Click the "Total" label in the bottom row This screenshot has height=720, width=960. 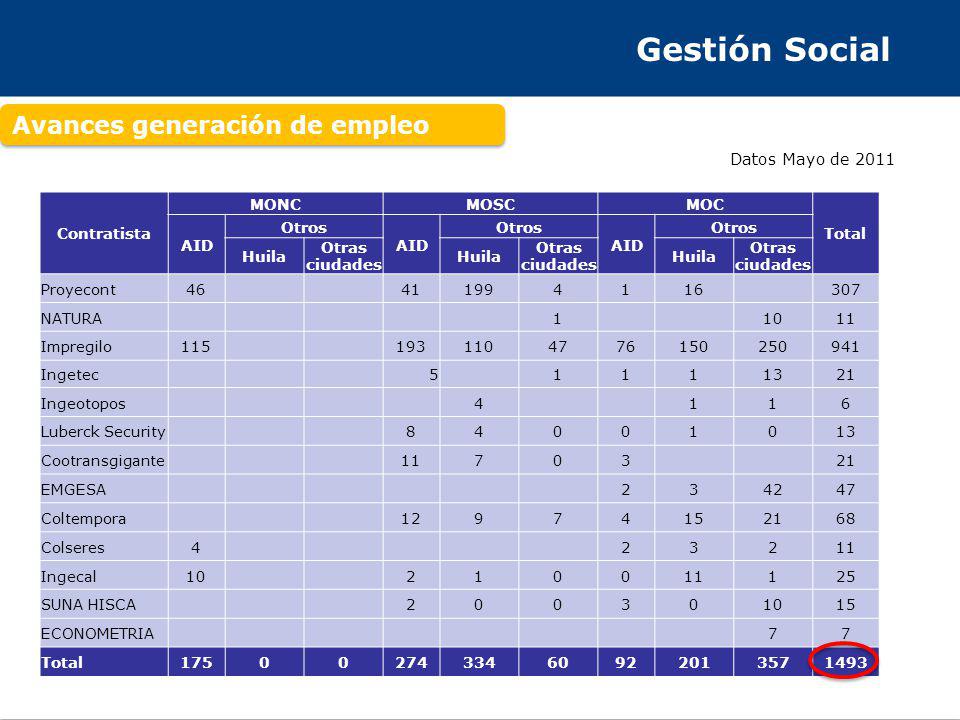pos(62,662)
